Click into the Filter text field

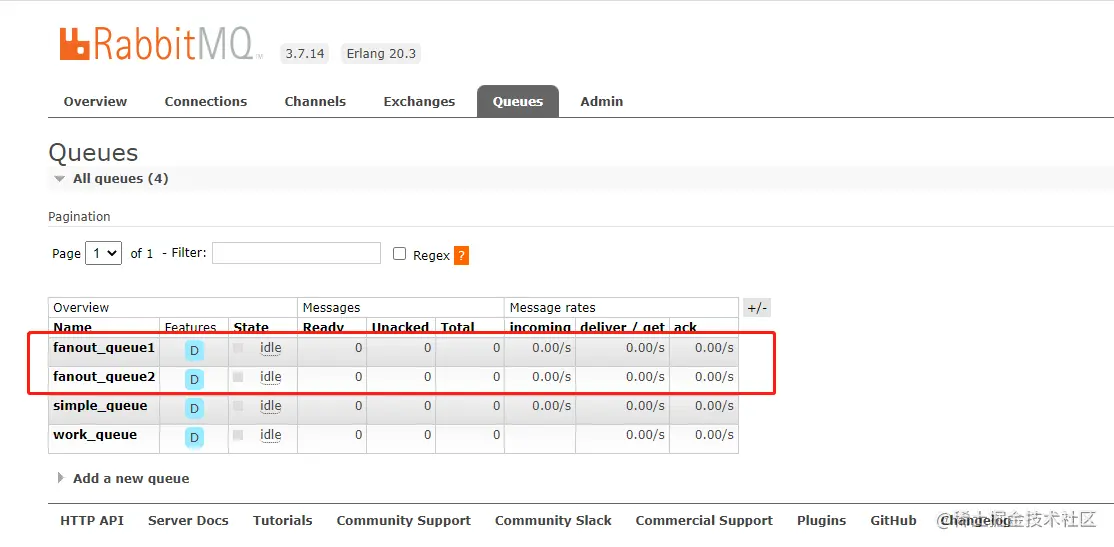click(296, 253)
